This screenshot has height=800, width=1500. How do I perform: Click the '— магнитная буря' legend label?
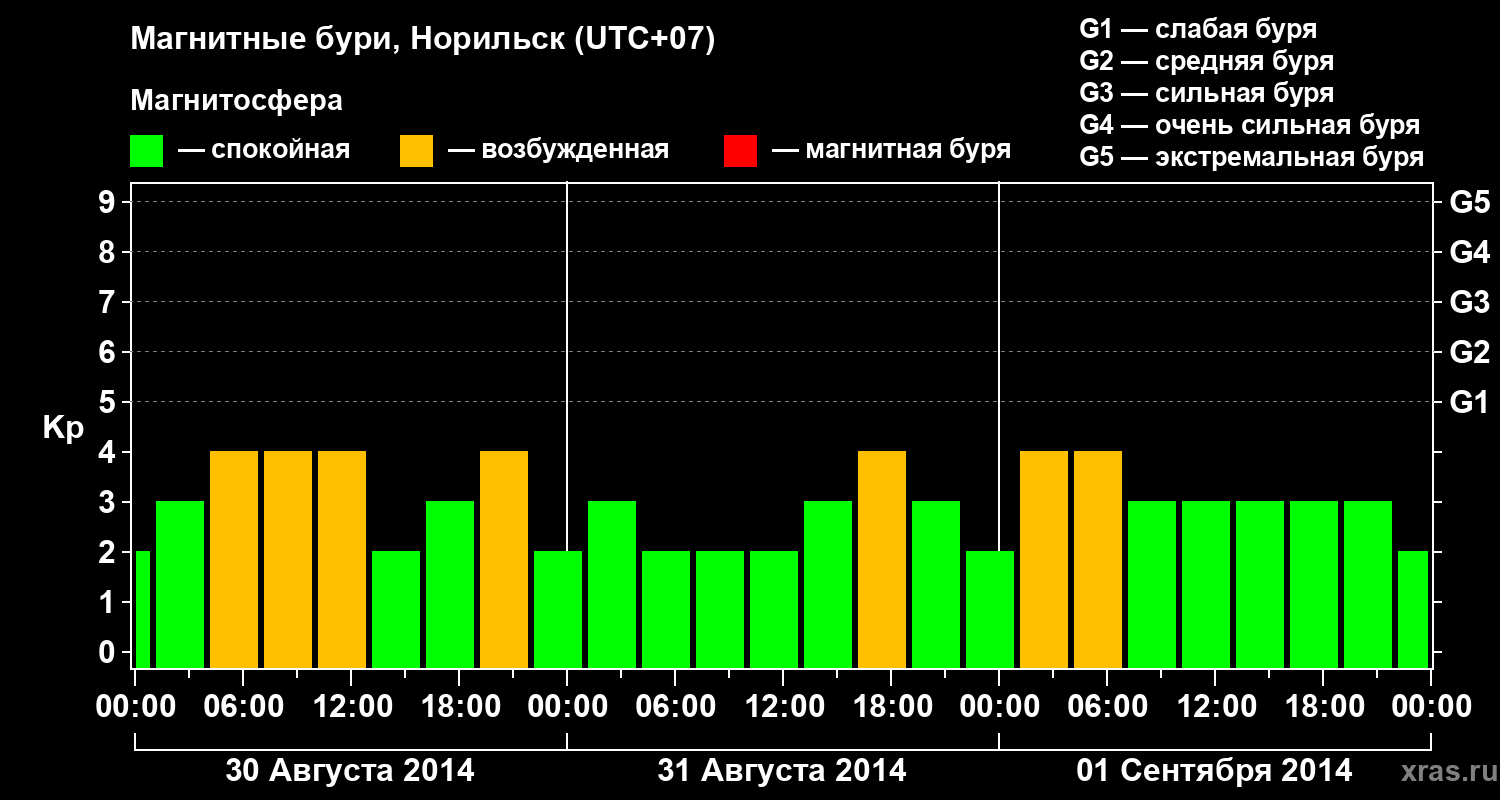tap(891, 150)
